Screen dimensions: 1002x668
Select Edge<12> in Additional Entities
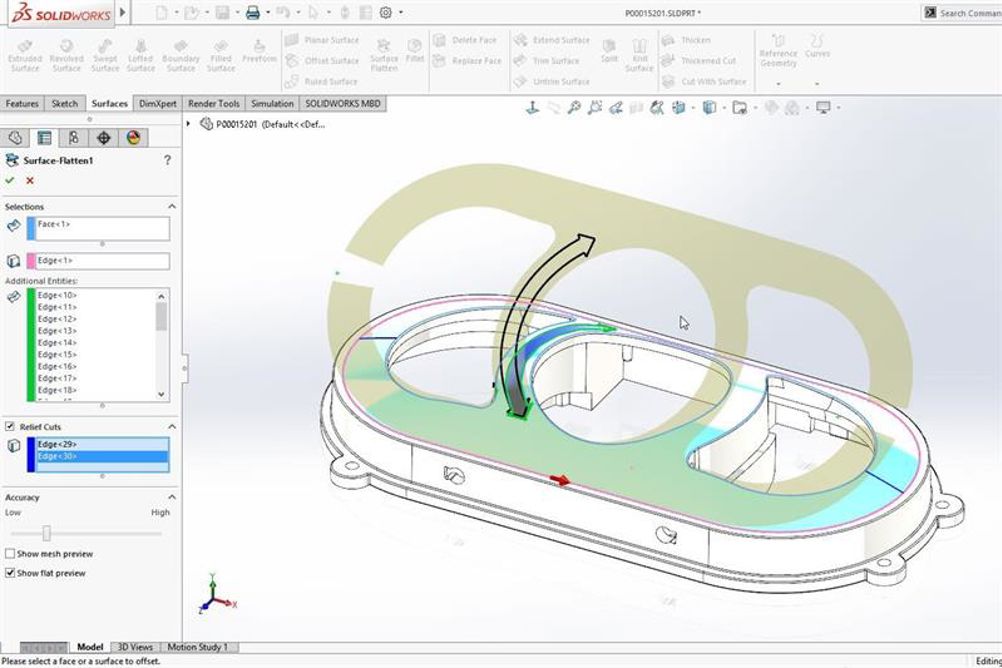57,319
